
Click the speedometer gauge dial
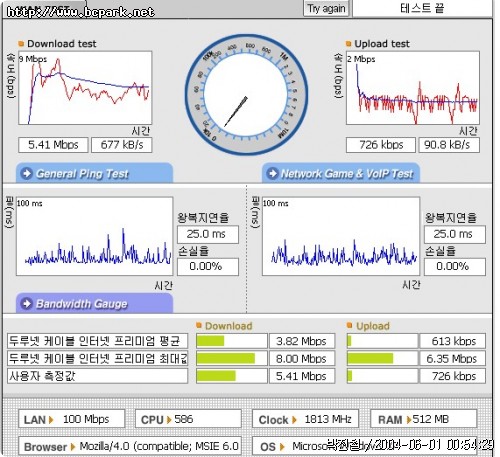[x=246, y=95]
